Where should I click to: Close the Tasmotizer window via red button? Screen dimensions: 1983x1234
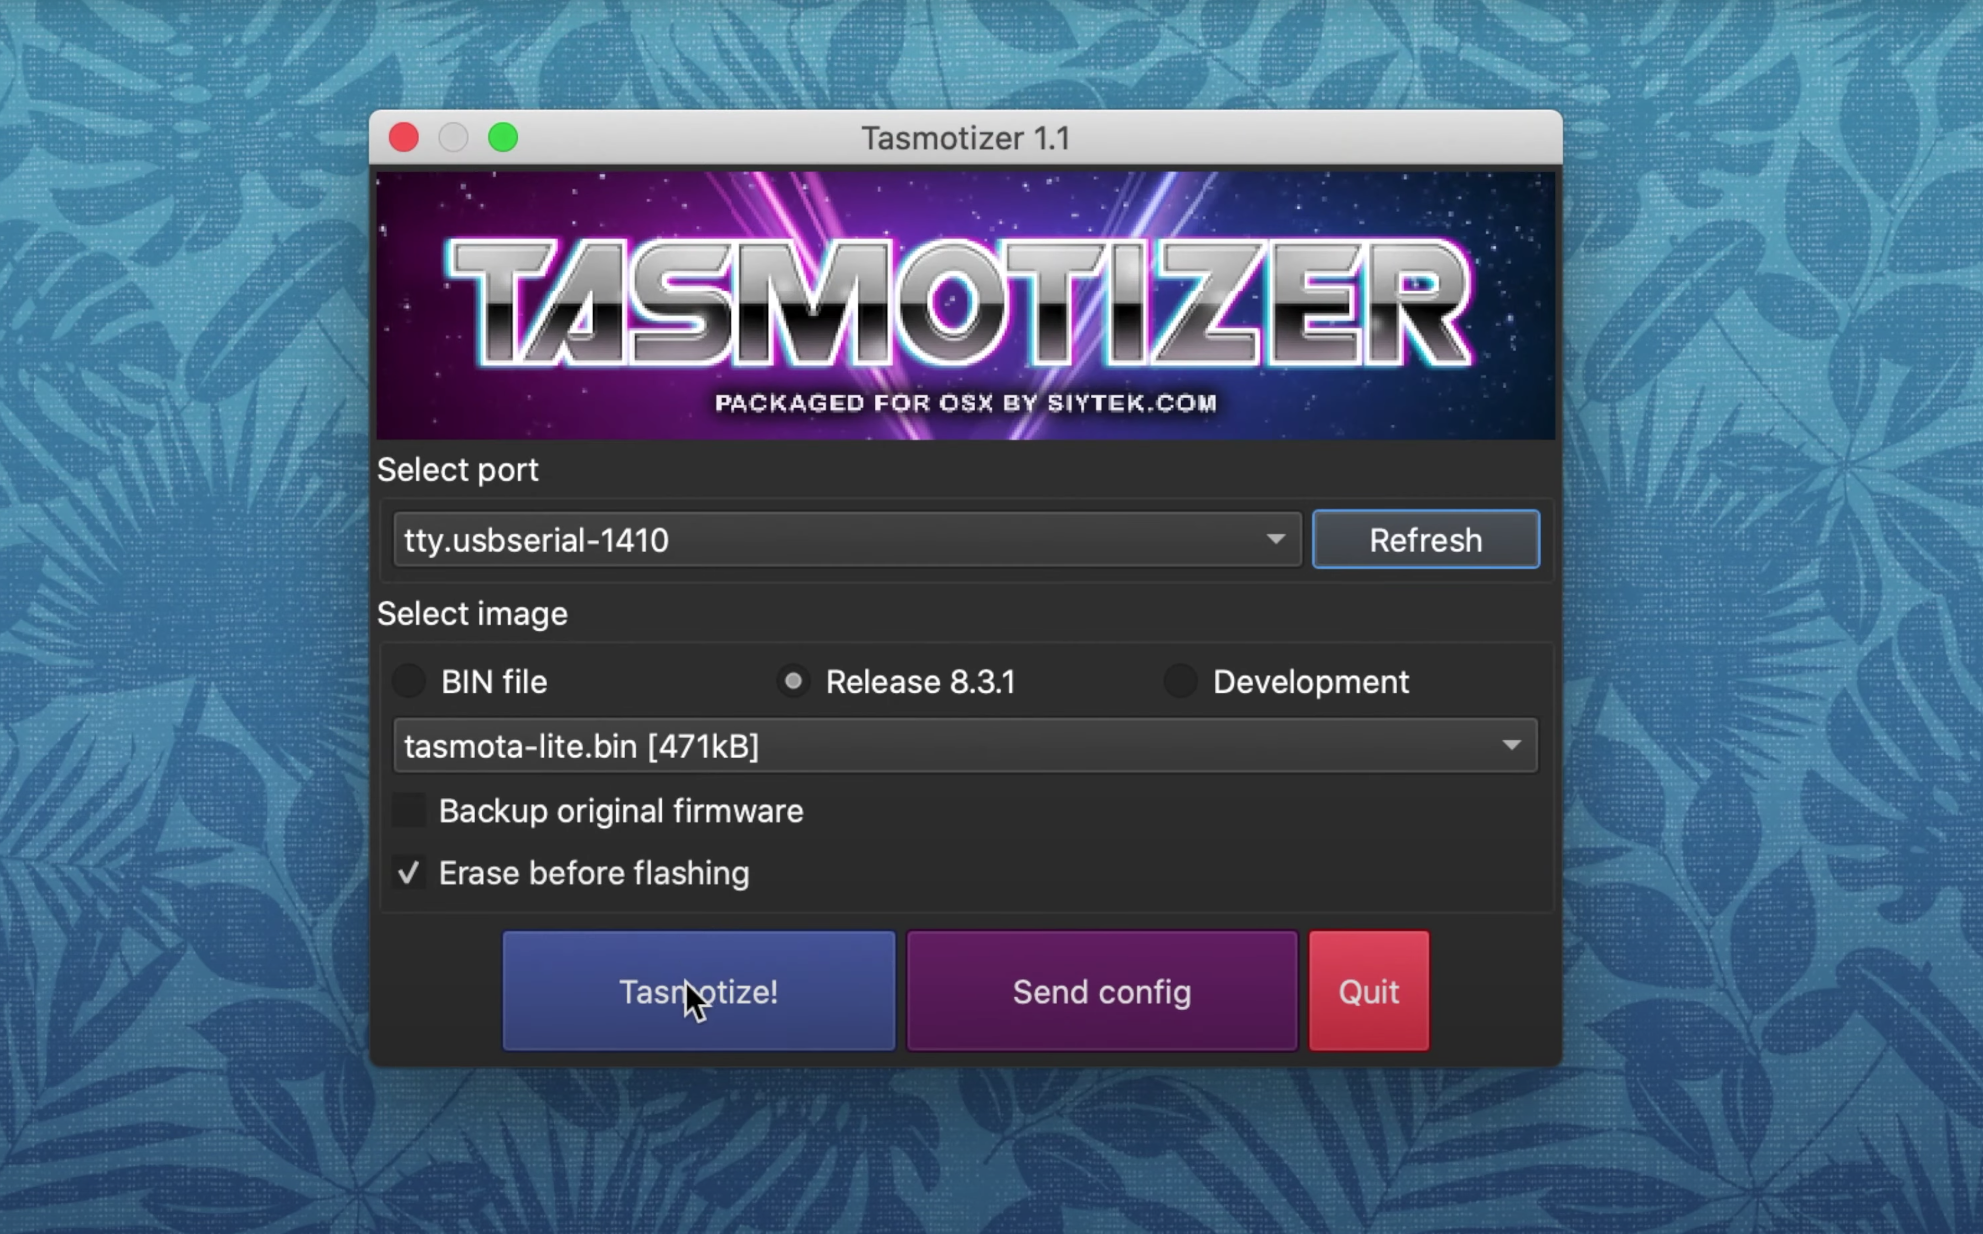[x=404, y=137]
